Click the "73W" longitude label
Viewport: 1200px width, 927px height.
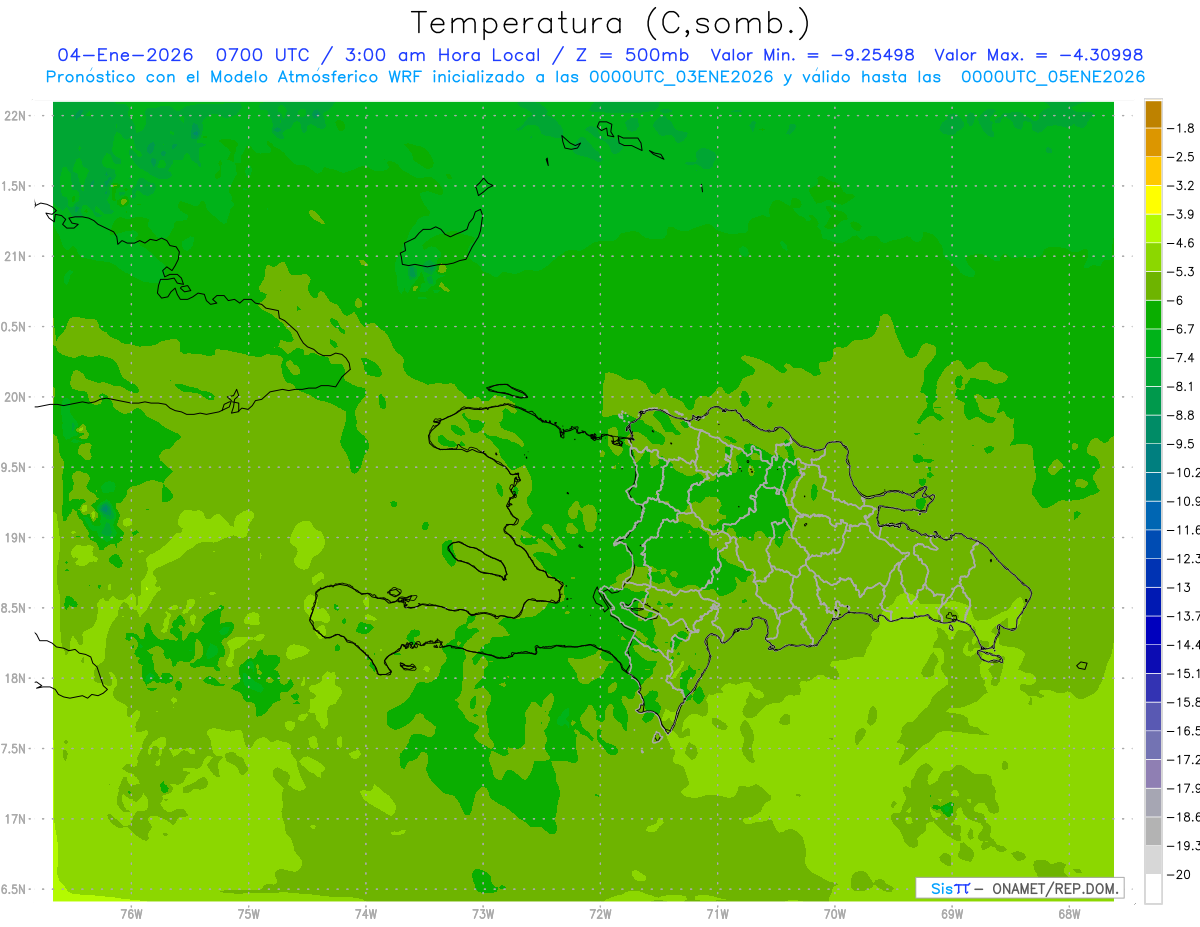(x=483, y=914)
